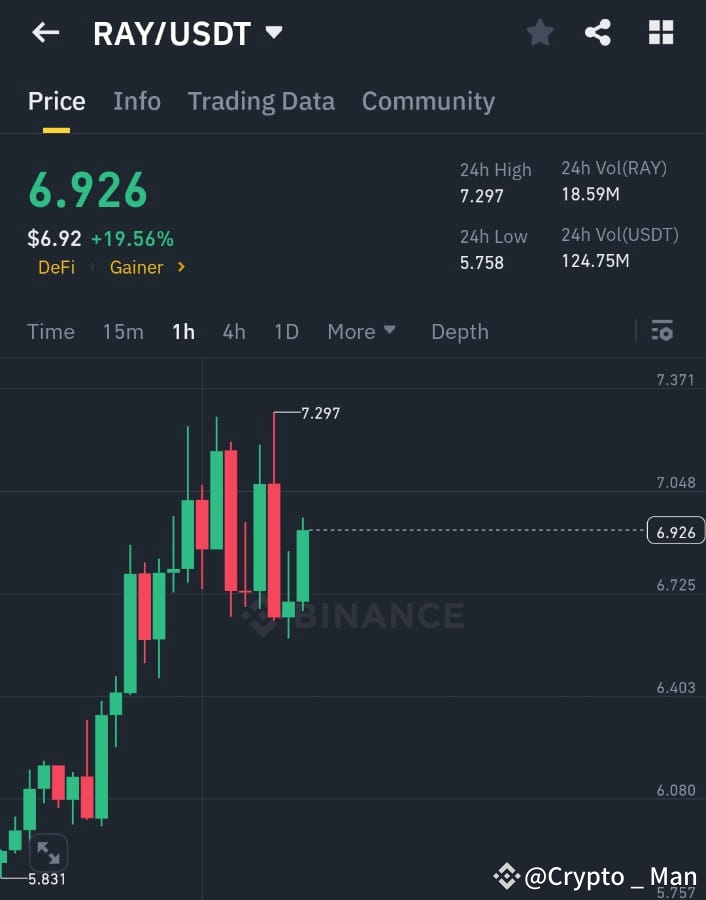Expand the More timeframes dropdown
706x900 pixels.
tap(362, 331)
